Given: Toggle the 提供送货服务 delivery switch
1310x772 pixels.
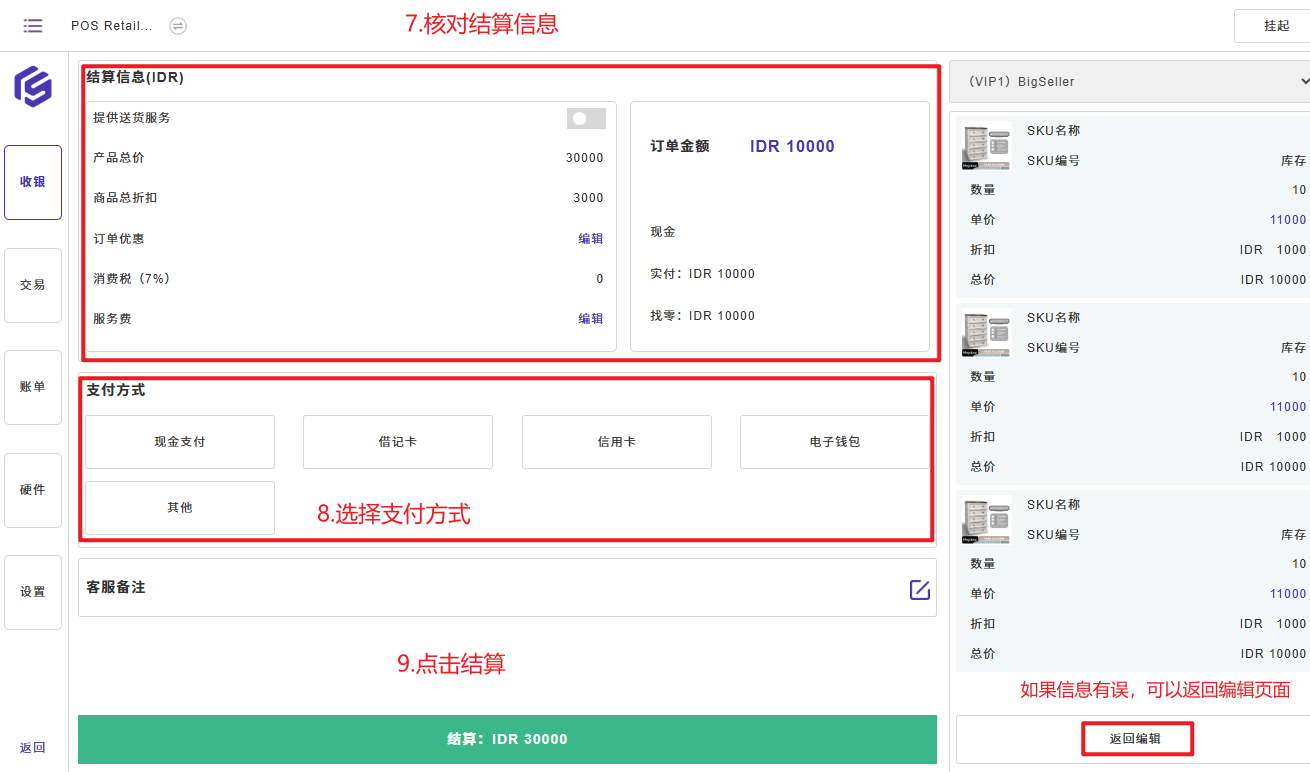Looking at the screenshot, I should [x=586, y=119].
